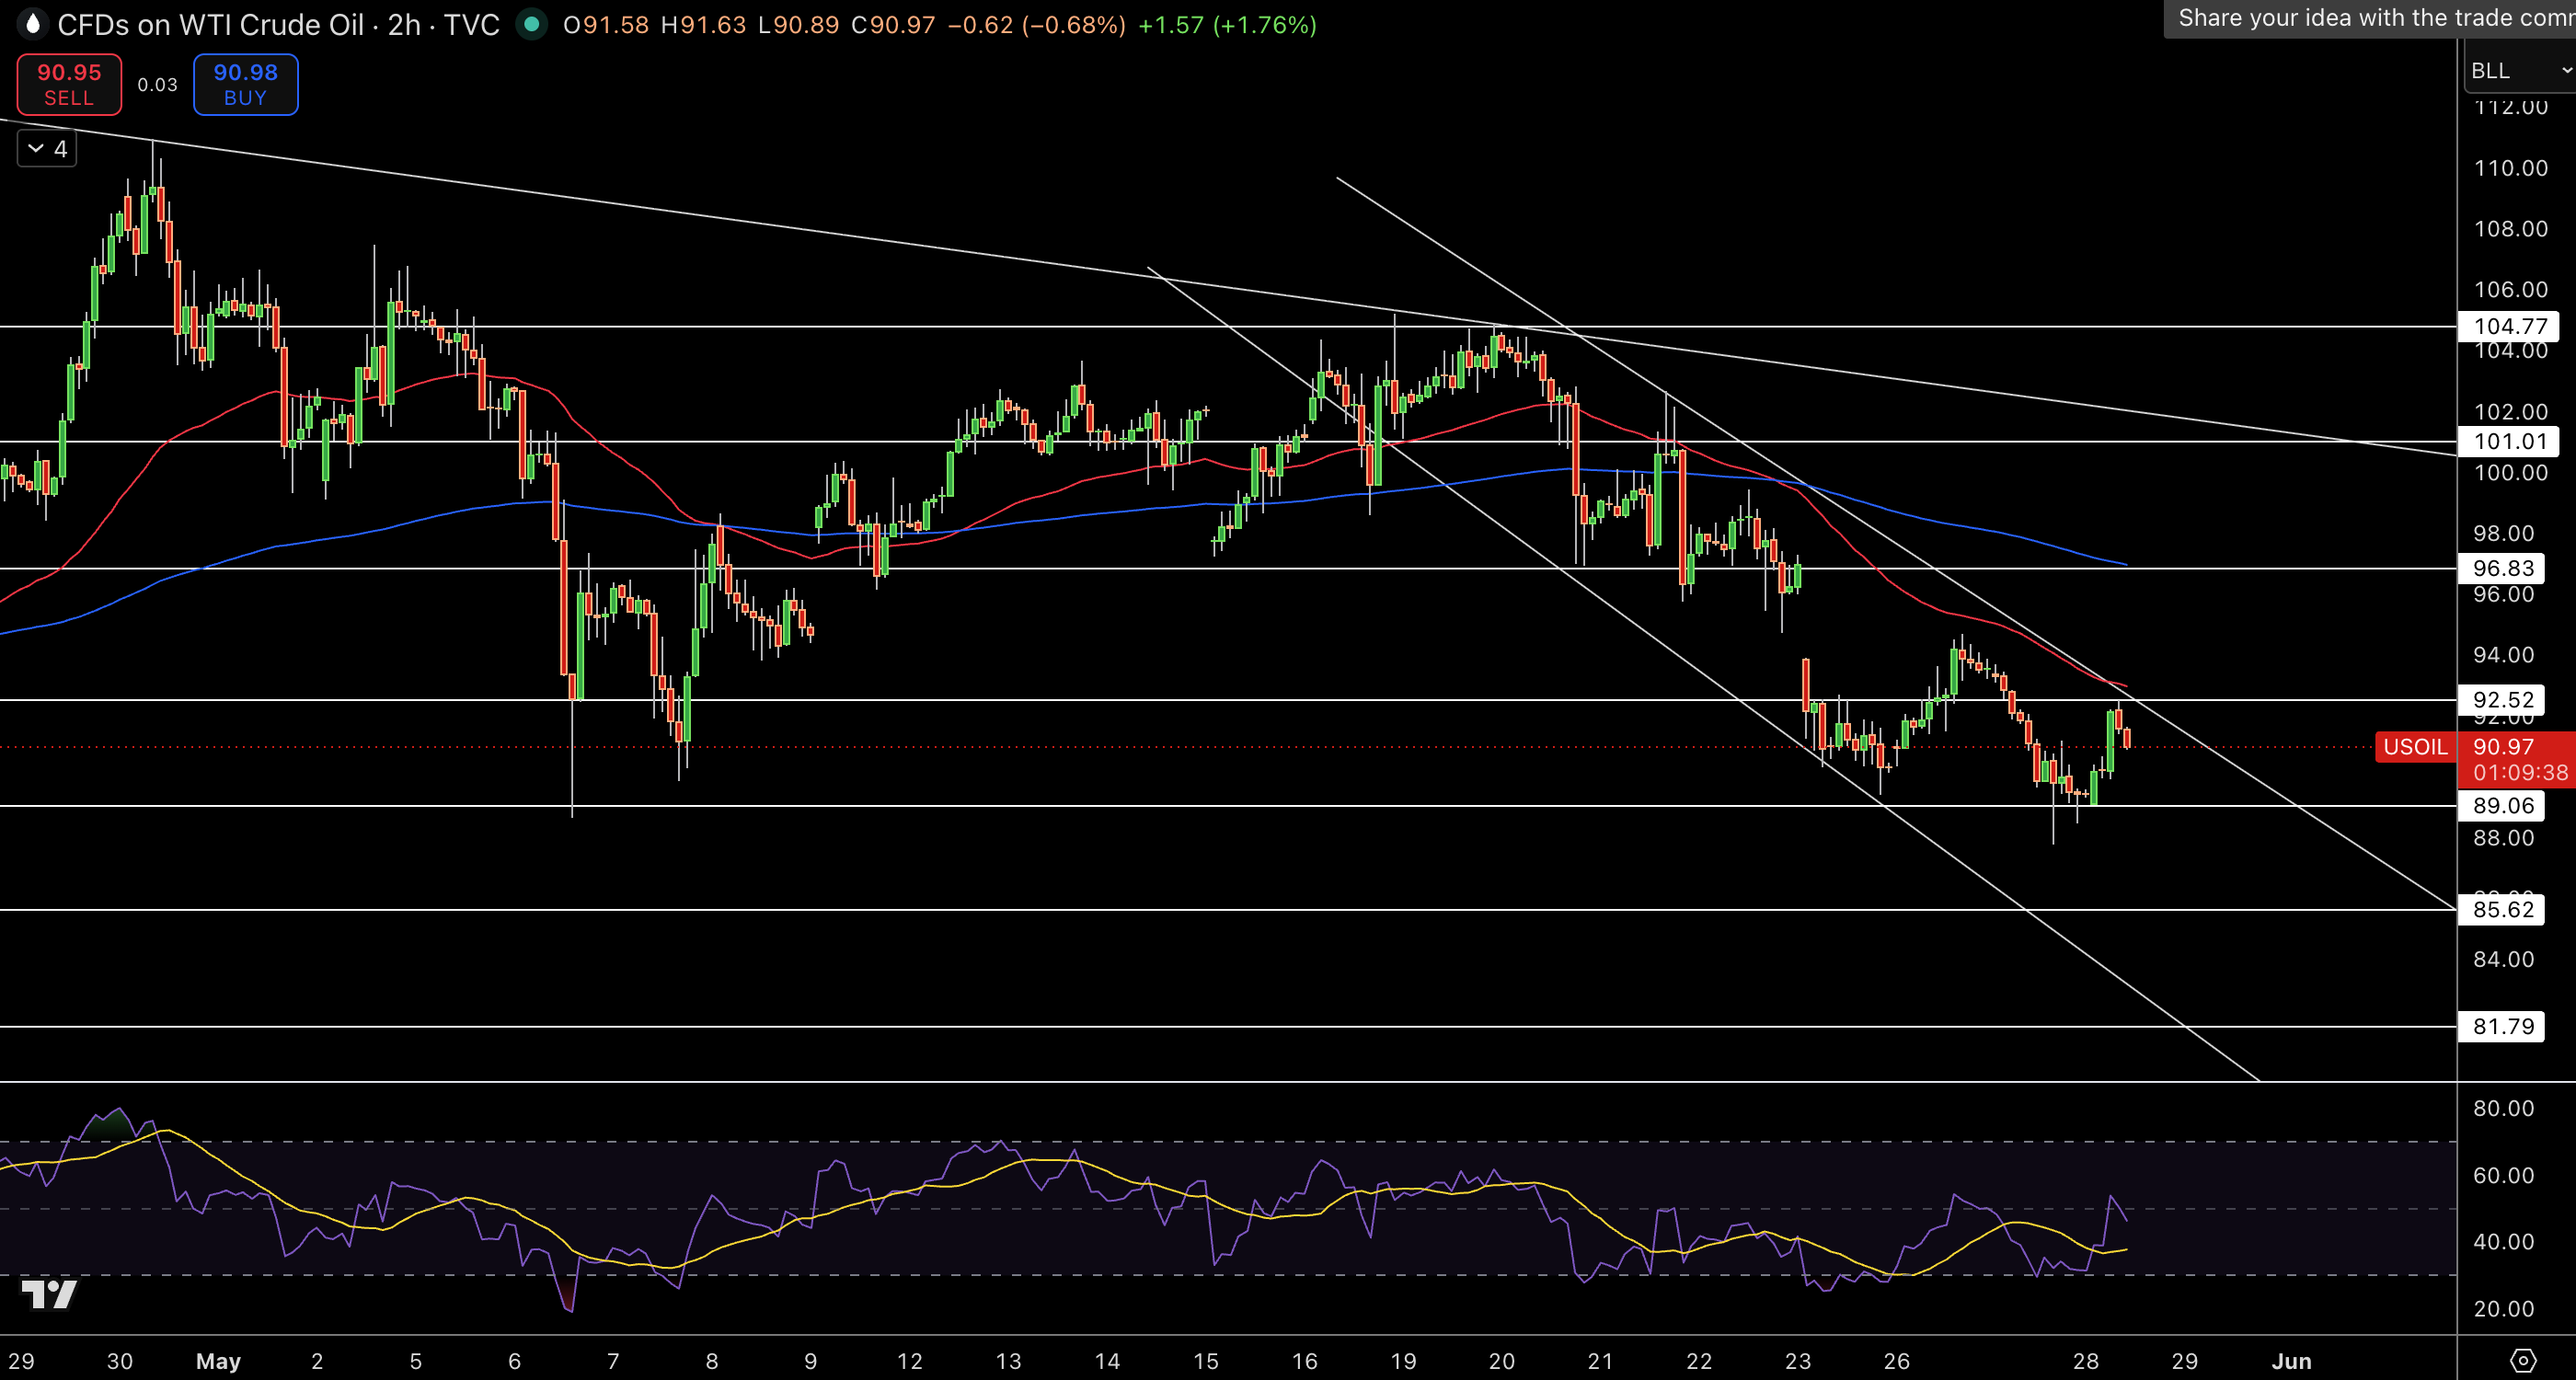
Task: Select the 85.62 horizontal line price label
Action: [x=2502, y=909]
